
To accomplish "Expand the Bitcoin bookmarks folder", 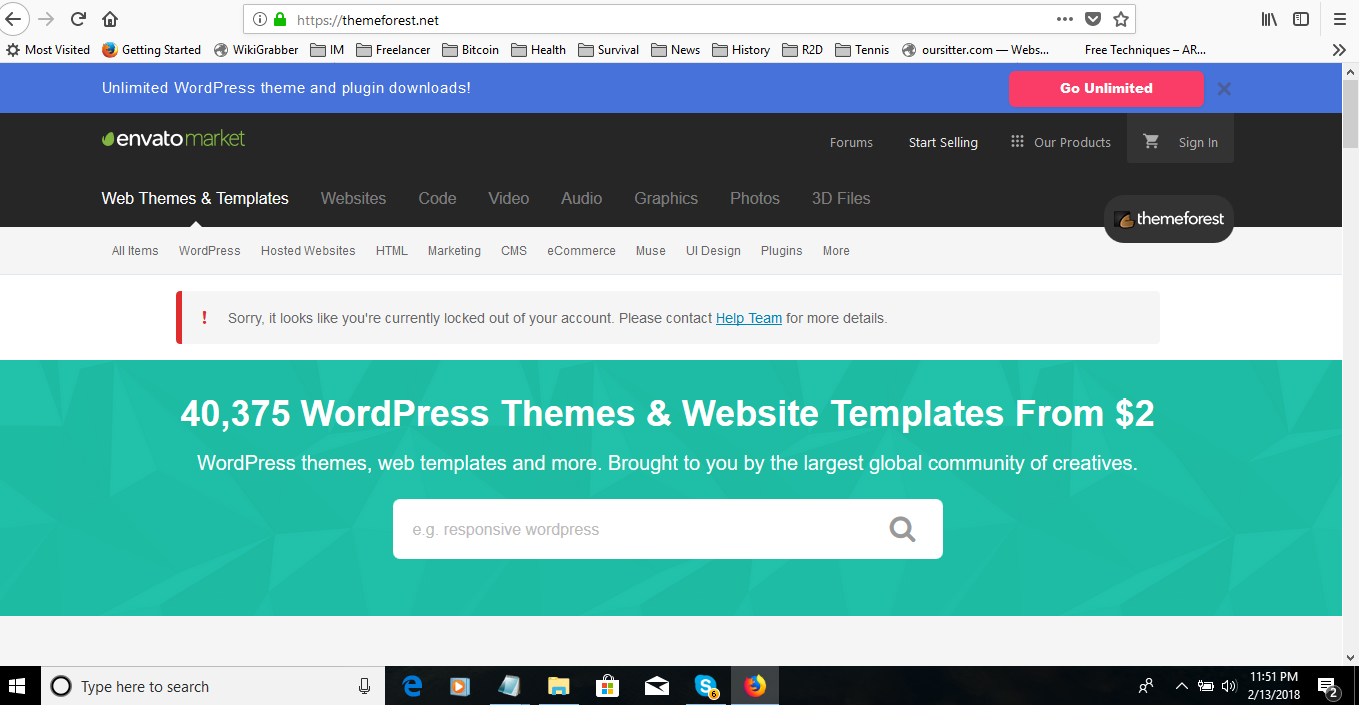I will pyautogui.click(x=470, y=49).
